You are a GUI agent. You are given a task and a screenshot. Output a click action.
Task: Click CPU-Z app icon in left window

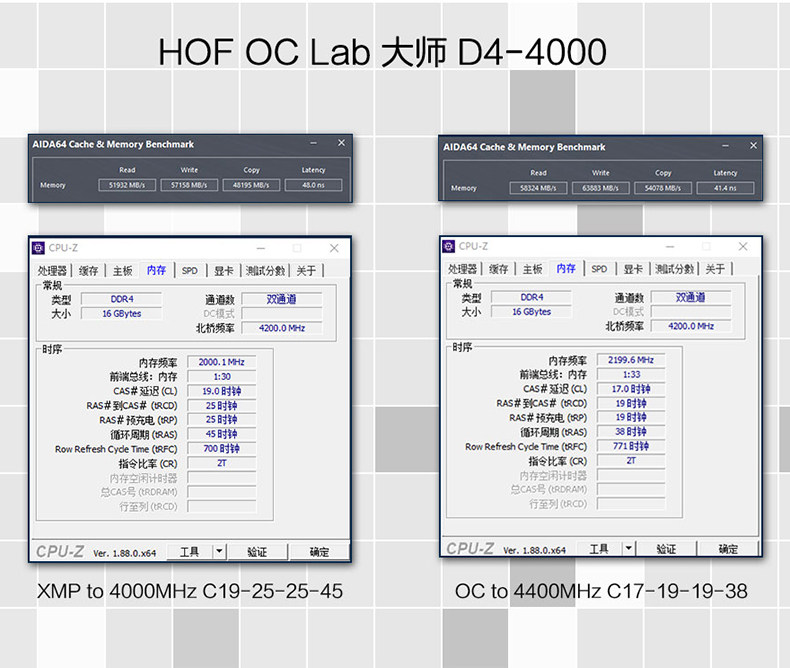coord(38,248)
